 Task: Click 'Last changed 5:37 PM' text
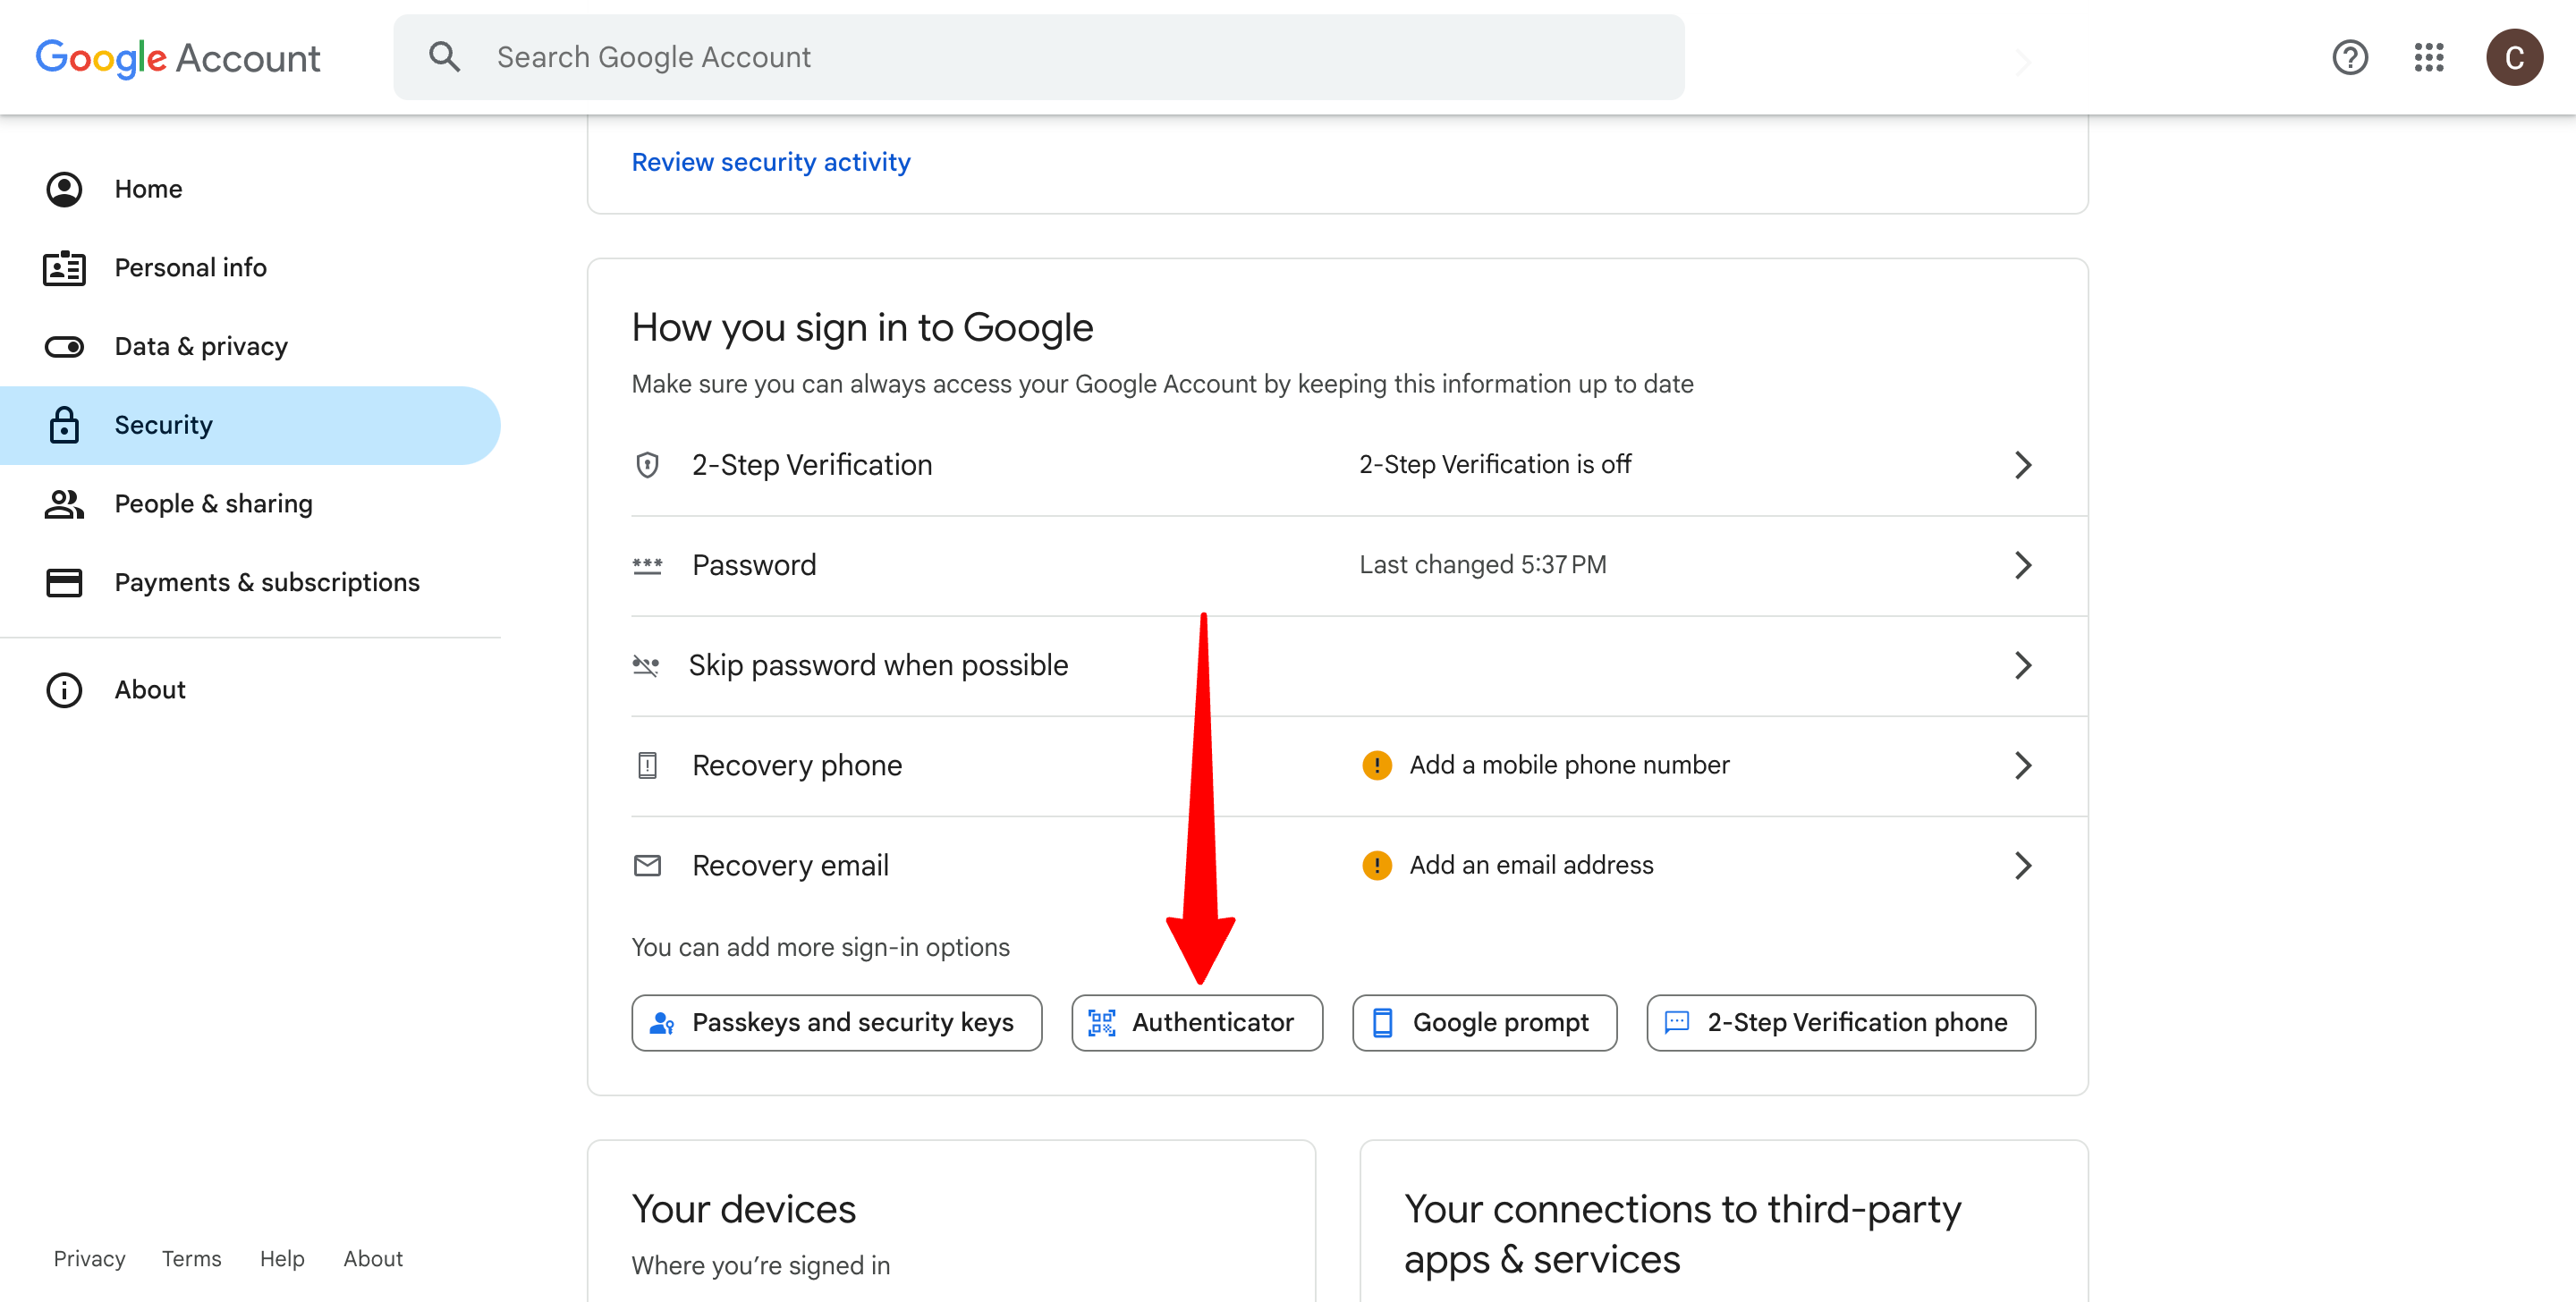[1483, 565]
